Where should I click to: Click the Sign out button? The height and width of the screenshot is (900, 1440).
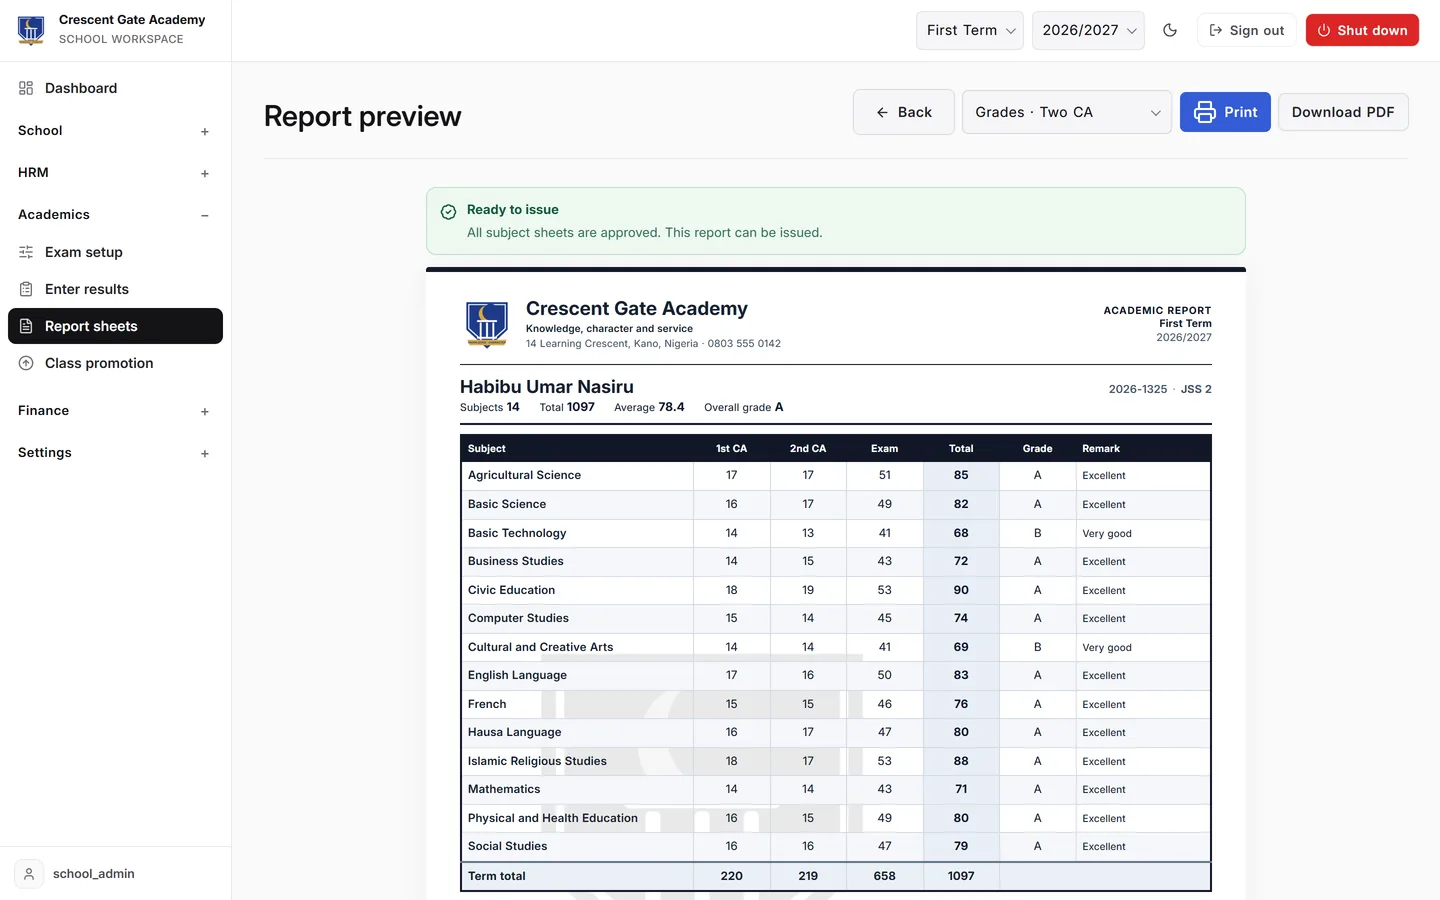pyautogui.click(x=1246, y=30)
